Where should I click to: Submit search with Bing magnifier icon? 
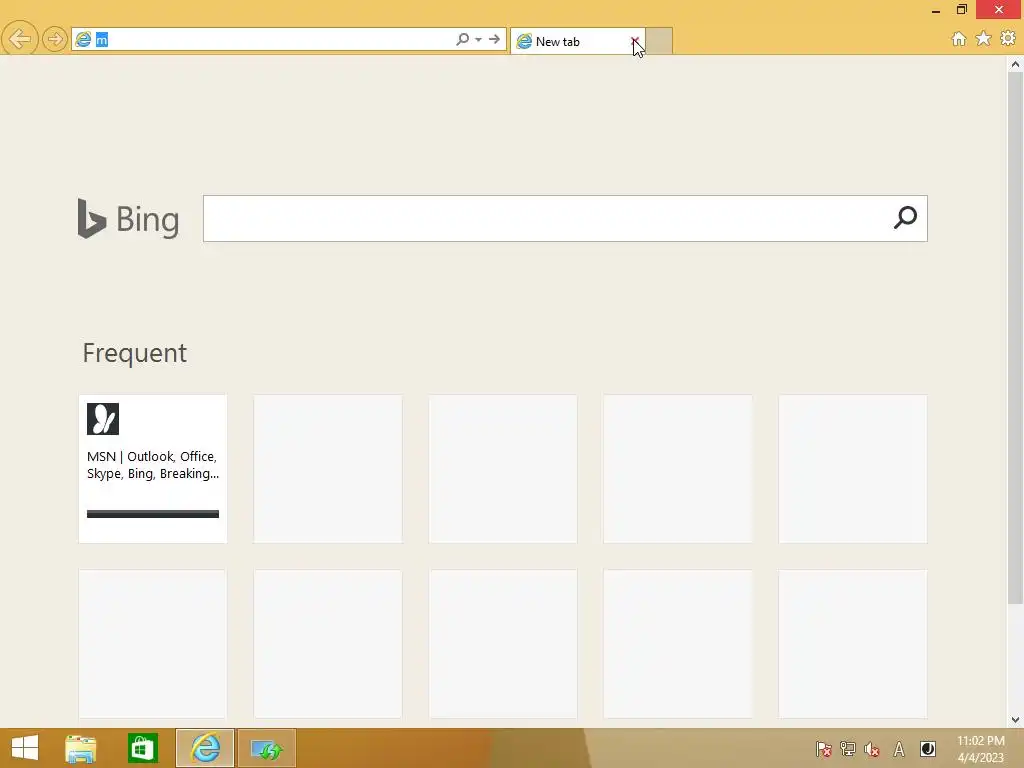point(905,217)
